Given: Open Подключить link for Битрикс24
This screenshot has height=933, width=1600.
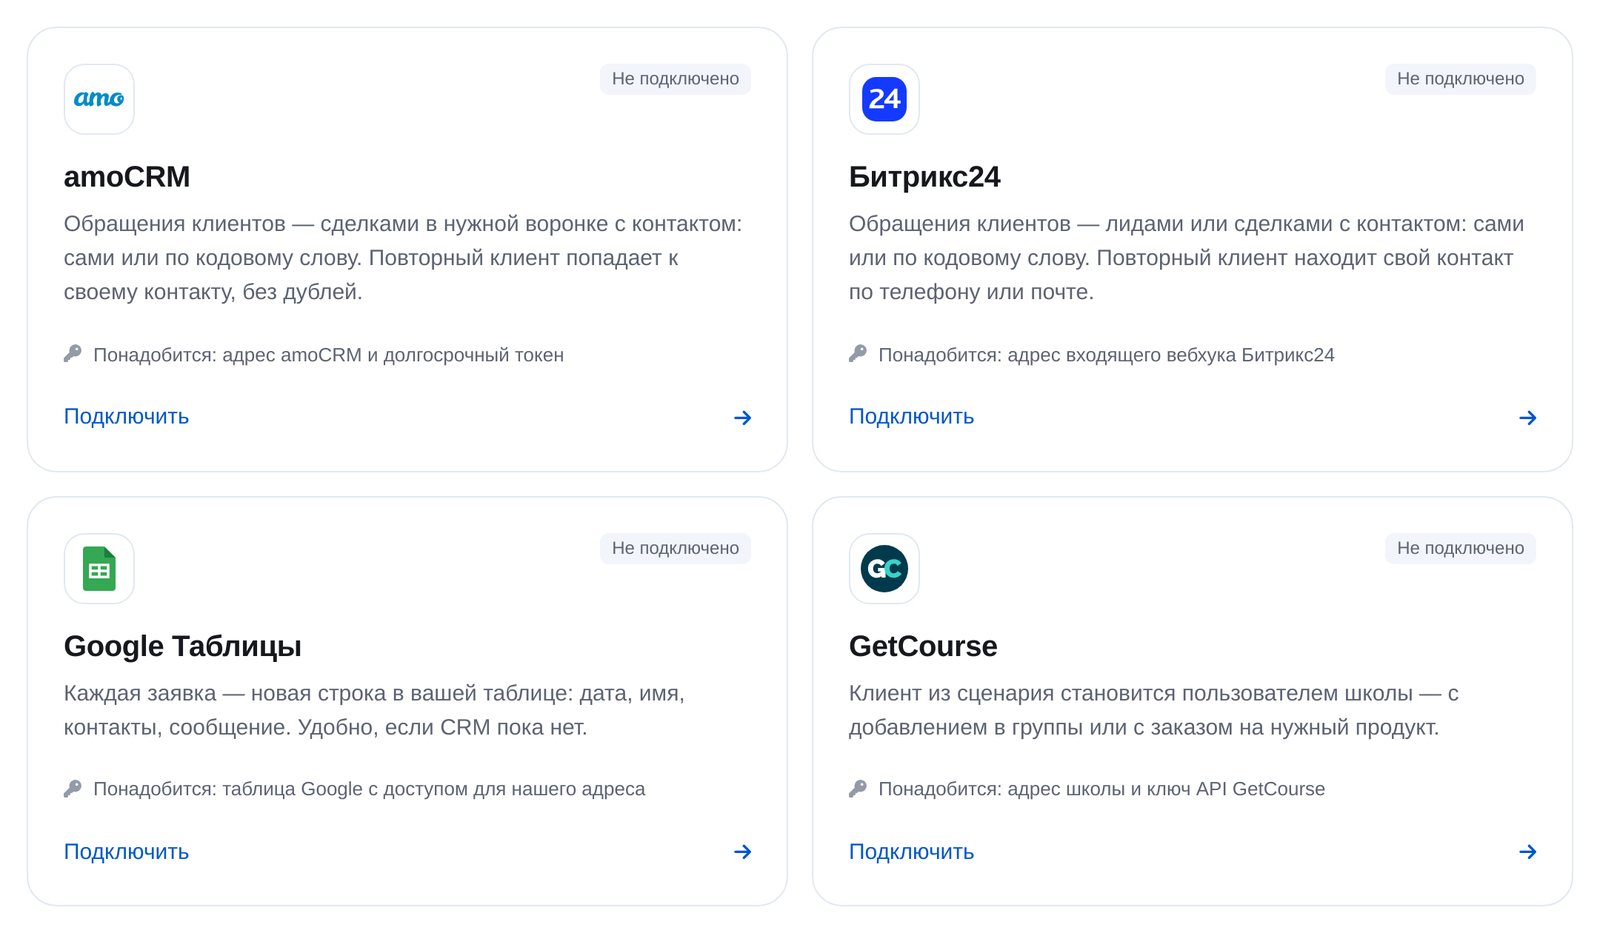Looking at the screenshot, I should point(911,417).
